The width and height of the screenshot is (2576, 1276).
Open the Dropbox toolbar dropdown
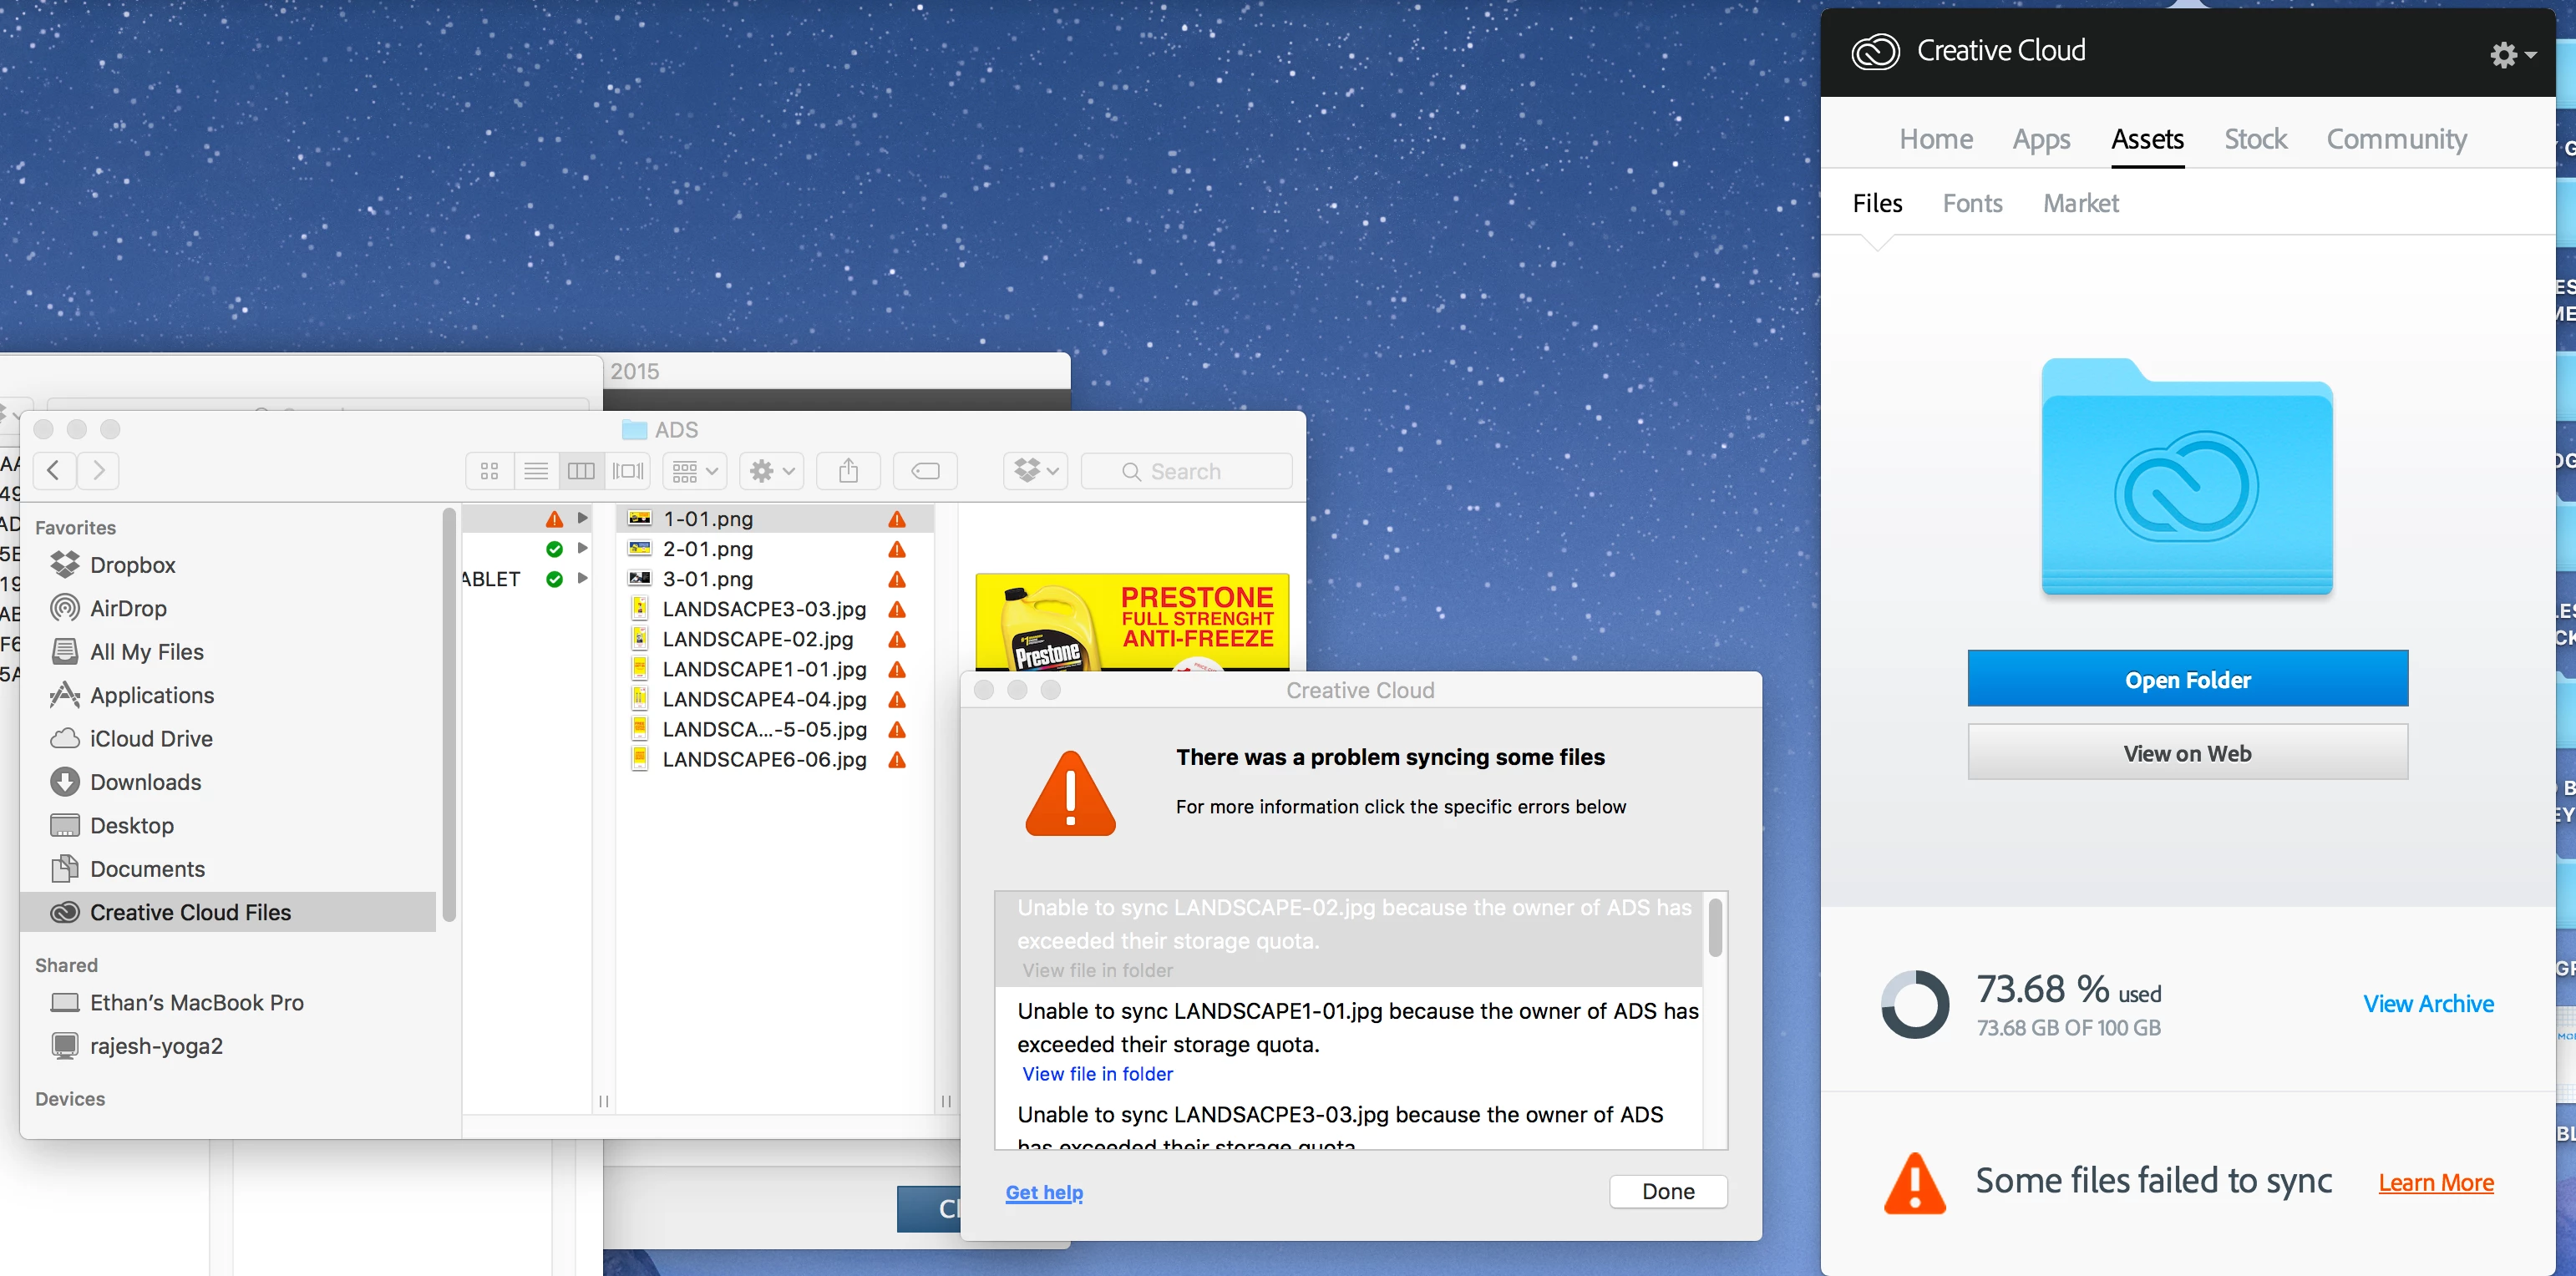click(x=1036, y=471)
